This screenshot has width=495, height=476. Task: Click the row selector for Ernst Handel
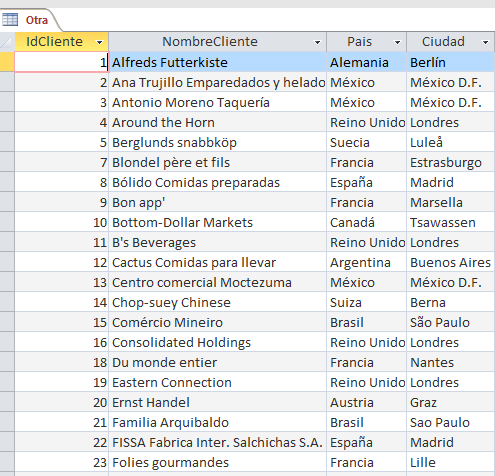[x=7, y=402]
